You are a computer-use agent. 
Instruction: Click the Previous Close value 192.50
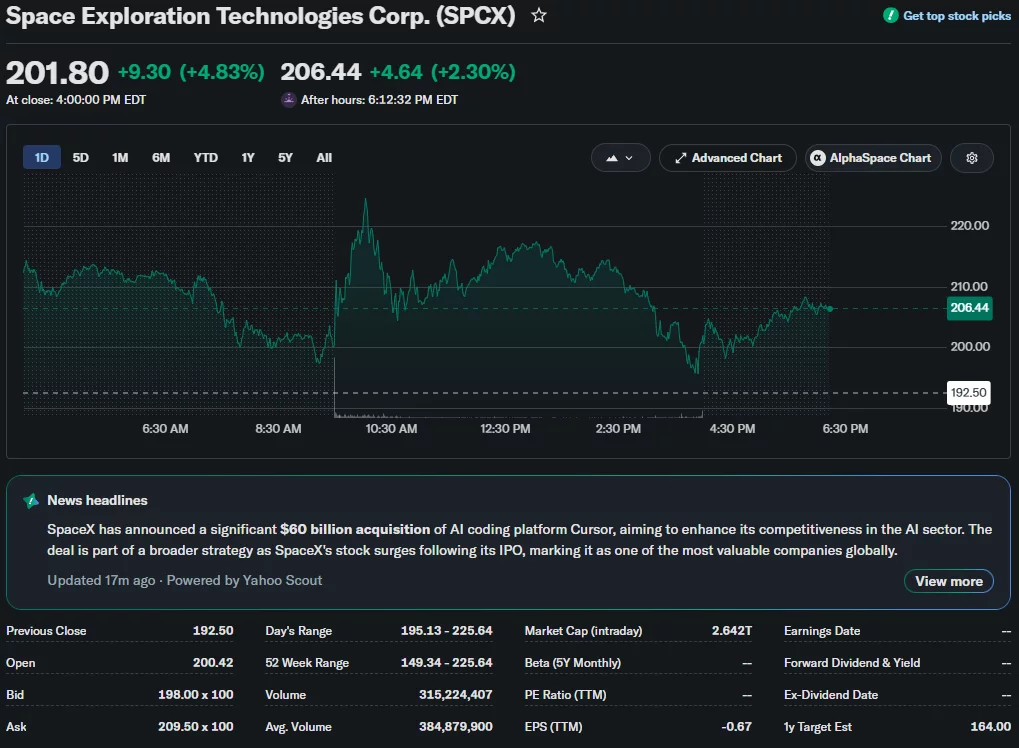pos(213,630)
